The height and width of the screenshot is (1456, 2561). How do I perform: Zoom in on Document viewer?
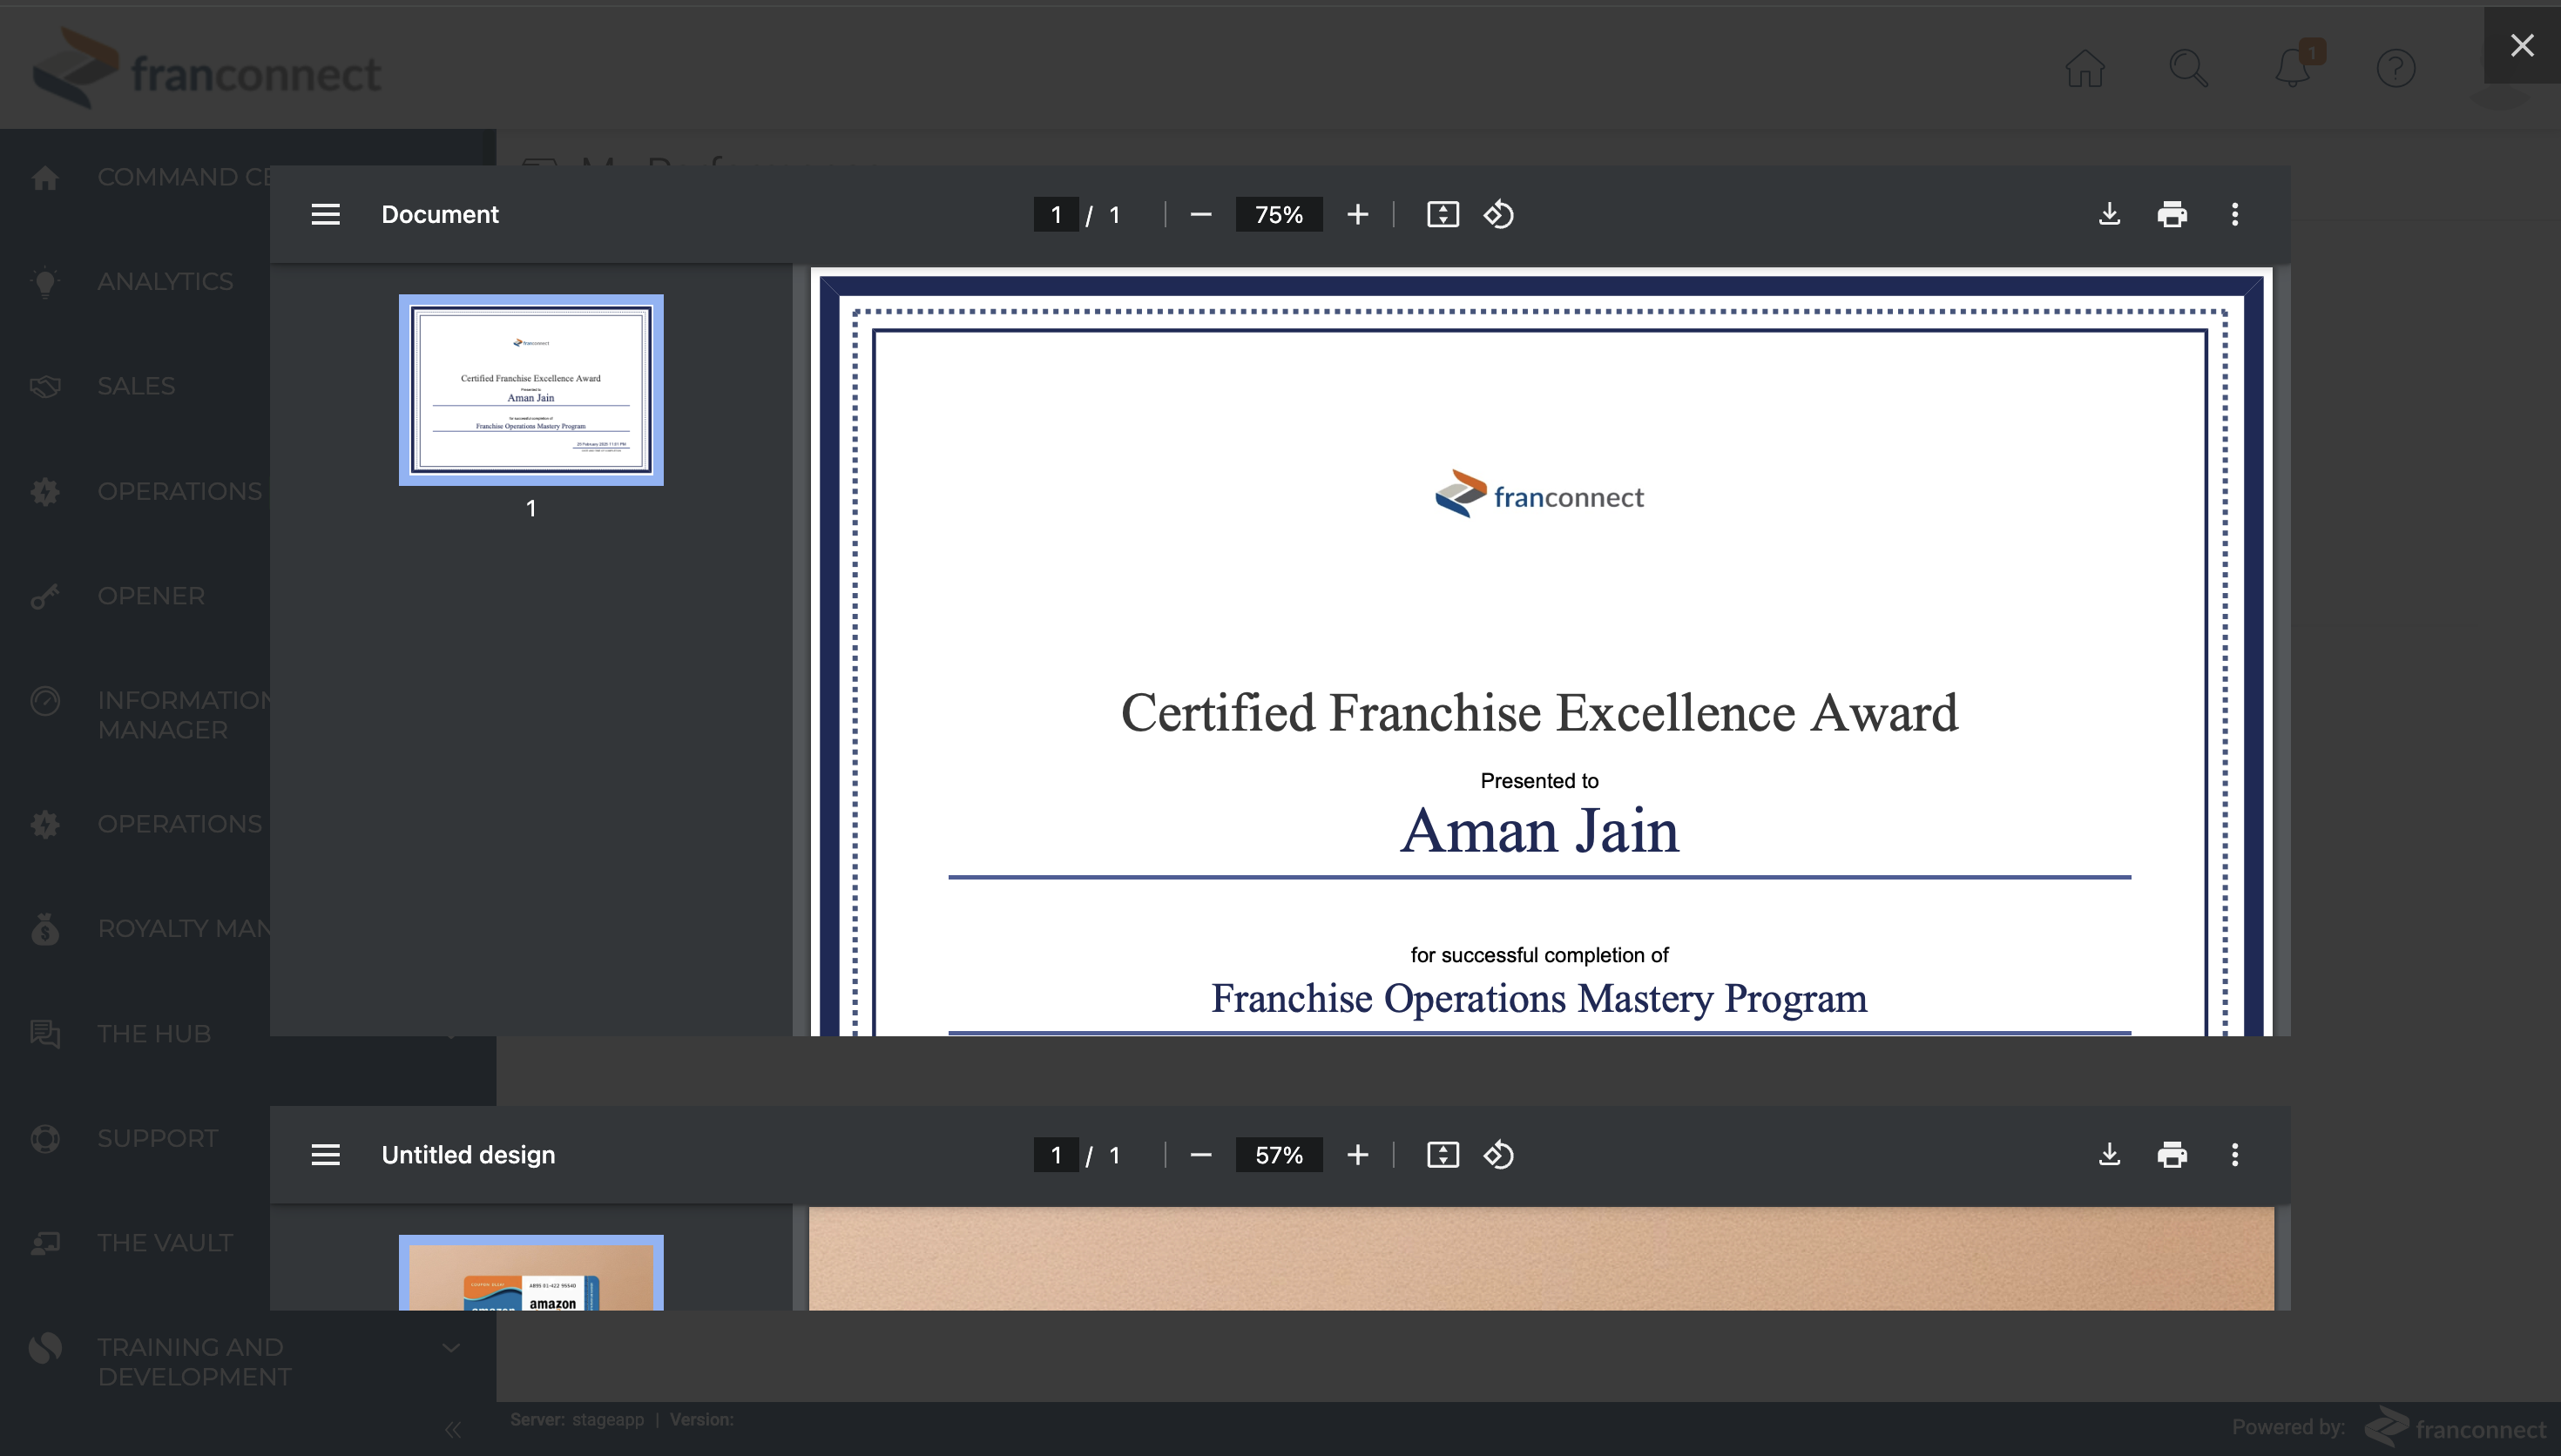[1357, 214]
